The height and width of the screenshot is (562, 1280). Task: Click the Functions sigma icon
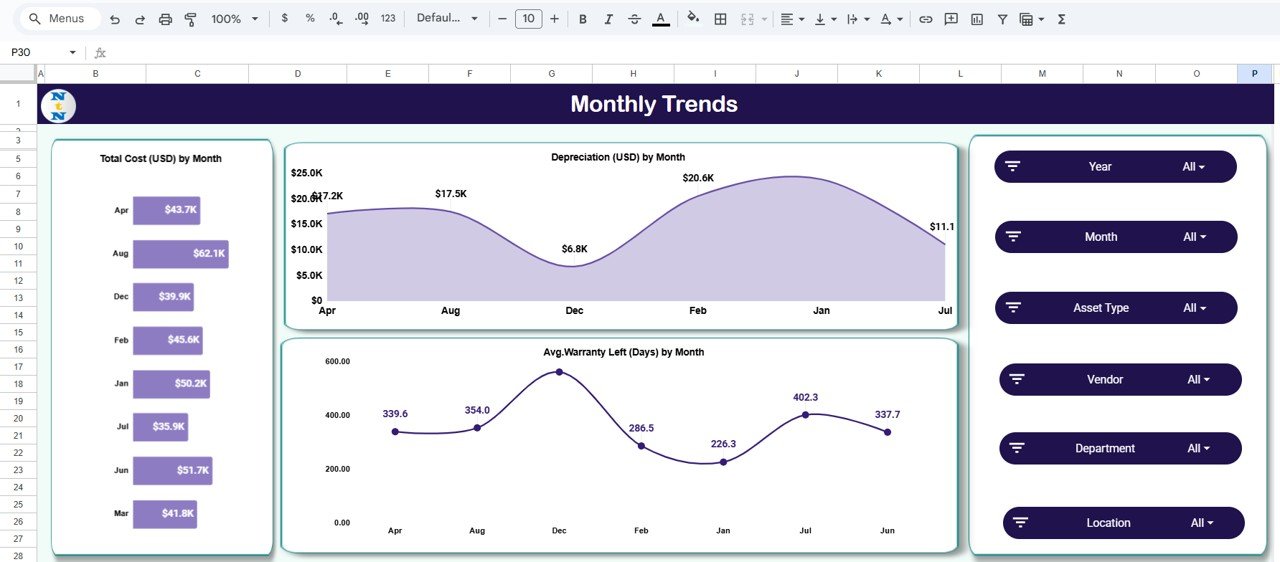(x=1062, y=19)
